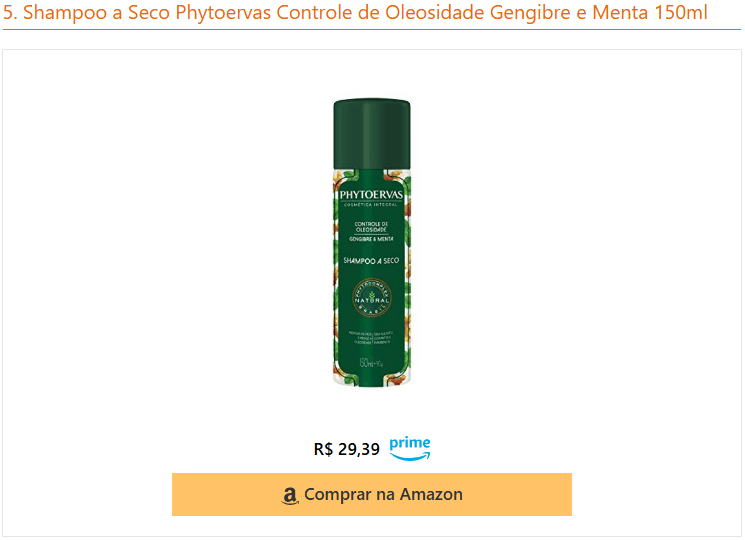This screenshot has width=745, height=540.
Task: Click the 'Comprar na Amazon' button
Action: coord(372,494)
